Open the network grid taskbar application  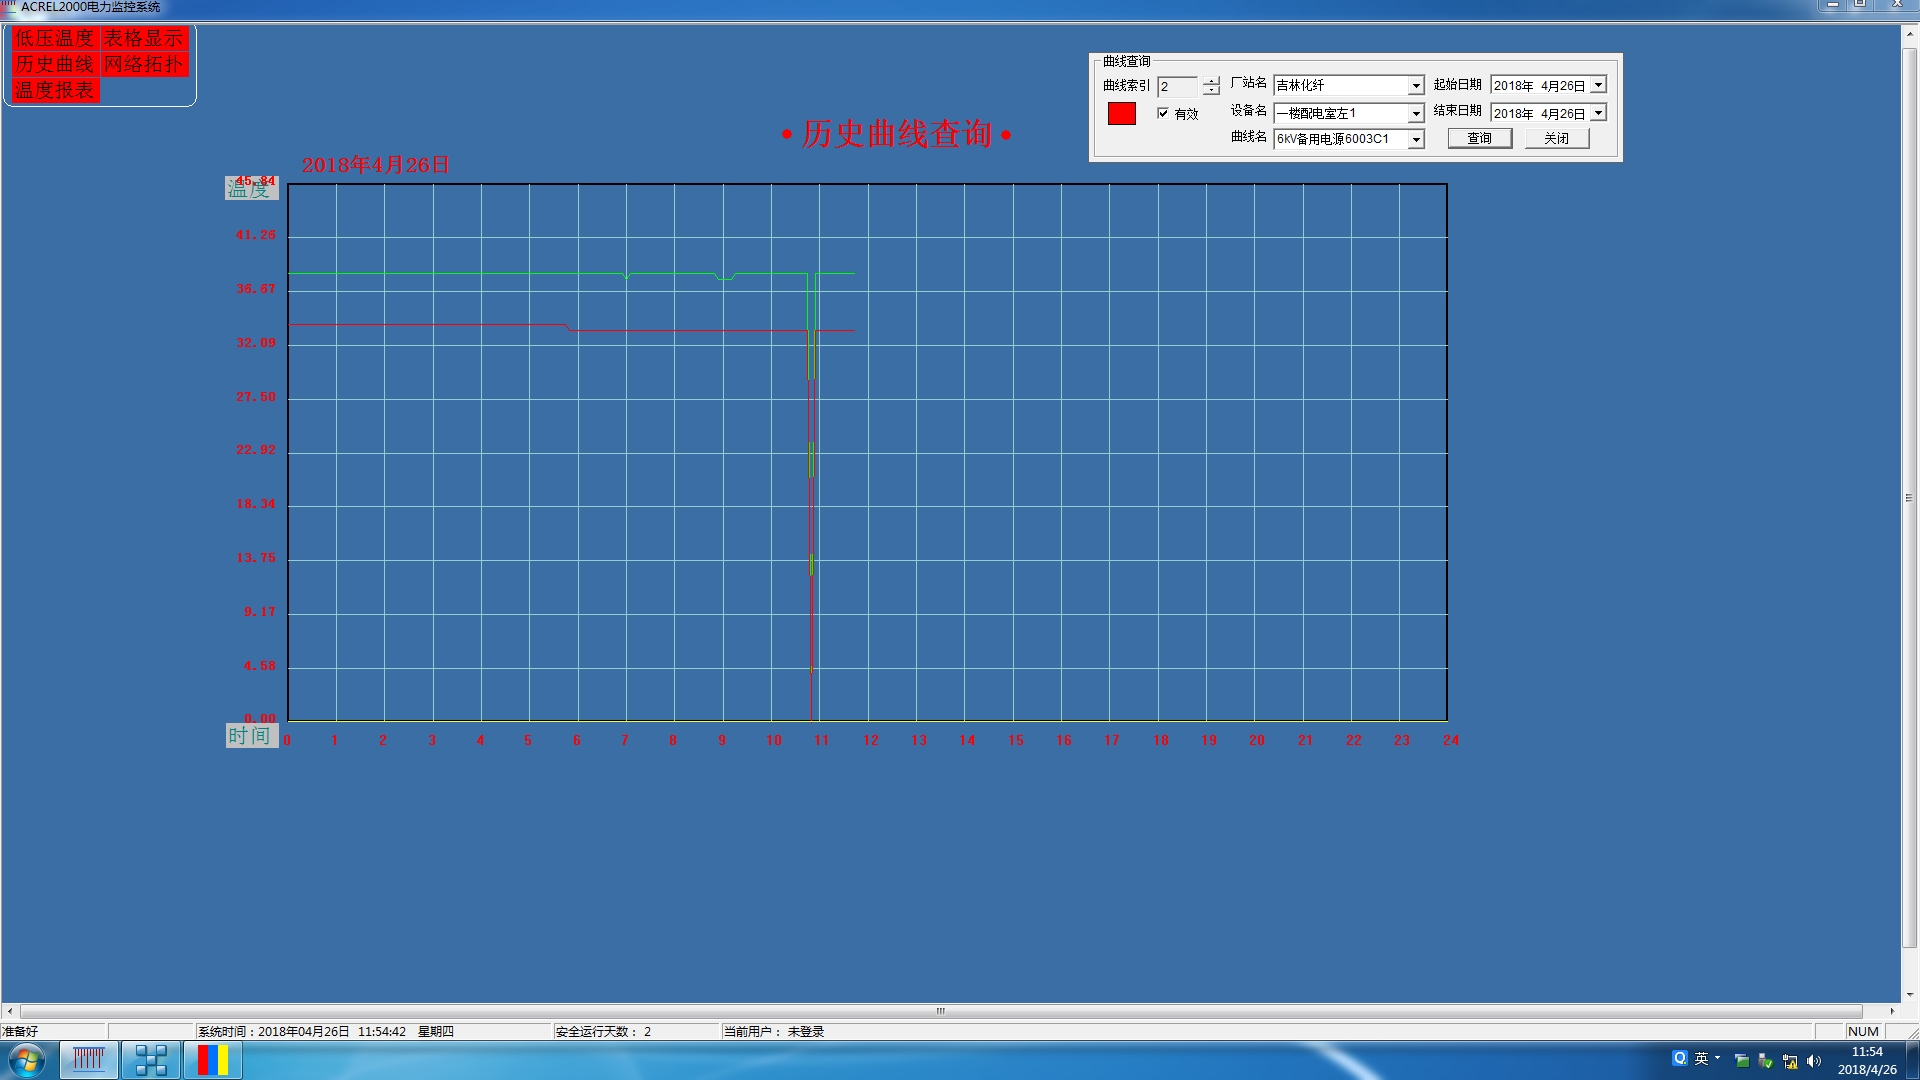[x=151, y=1060]
